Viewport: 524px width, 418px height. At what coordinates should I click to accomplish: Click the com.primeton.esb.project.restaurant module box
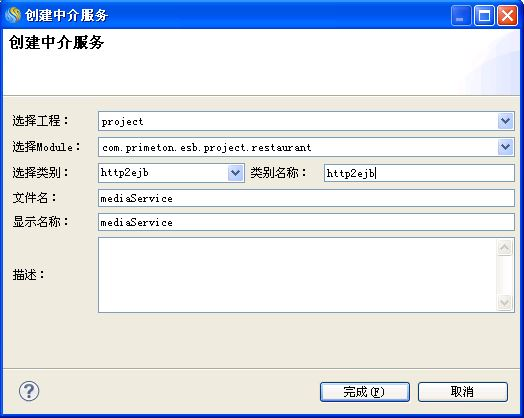click(297, 147)
